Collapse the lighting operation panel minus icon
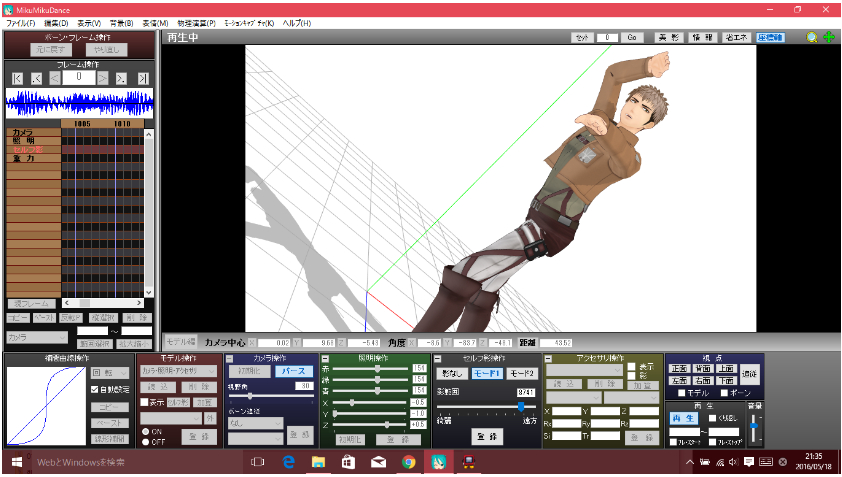This screenshot has width=842, height=477. [x=325, y=358]
